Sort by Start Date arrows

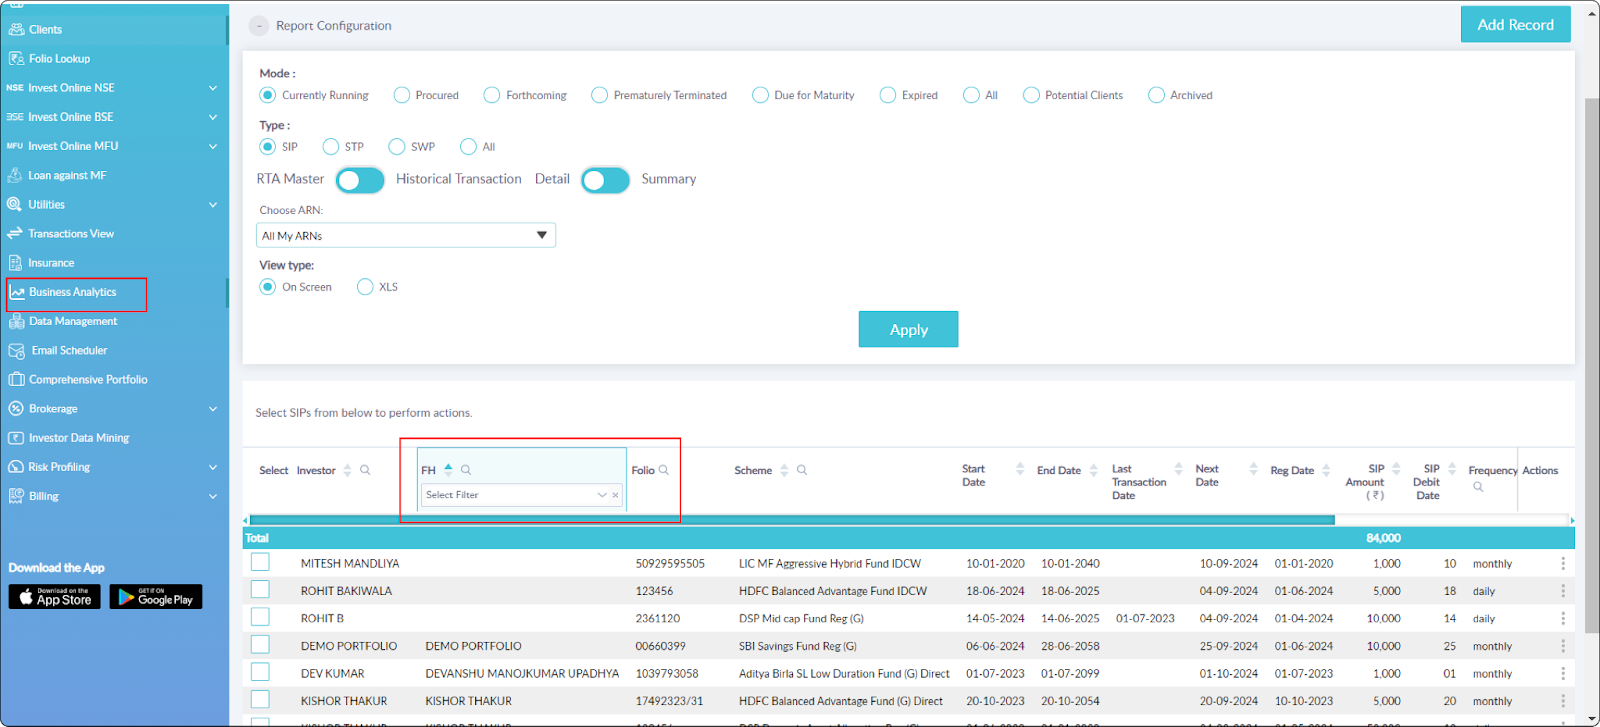[1020, 468]
